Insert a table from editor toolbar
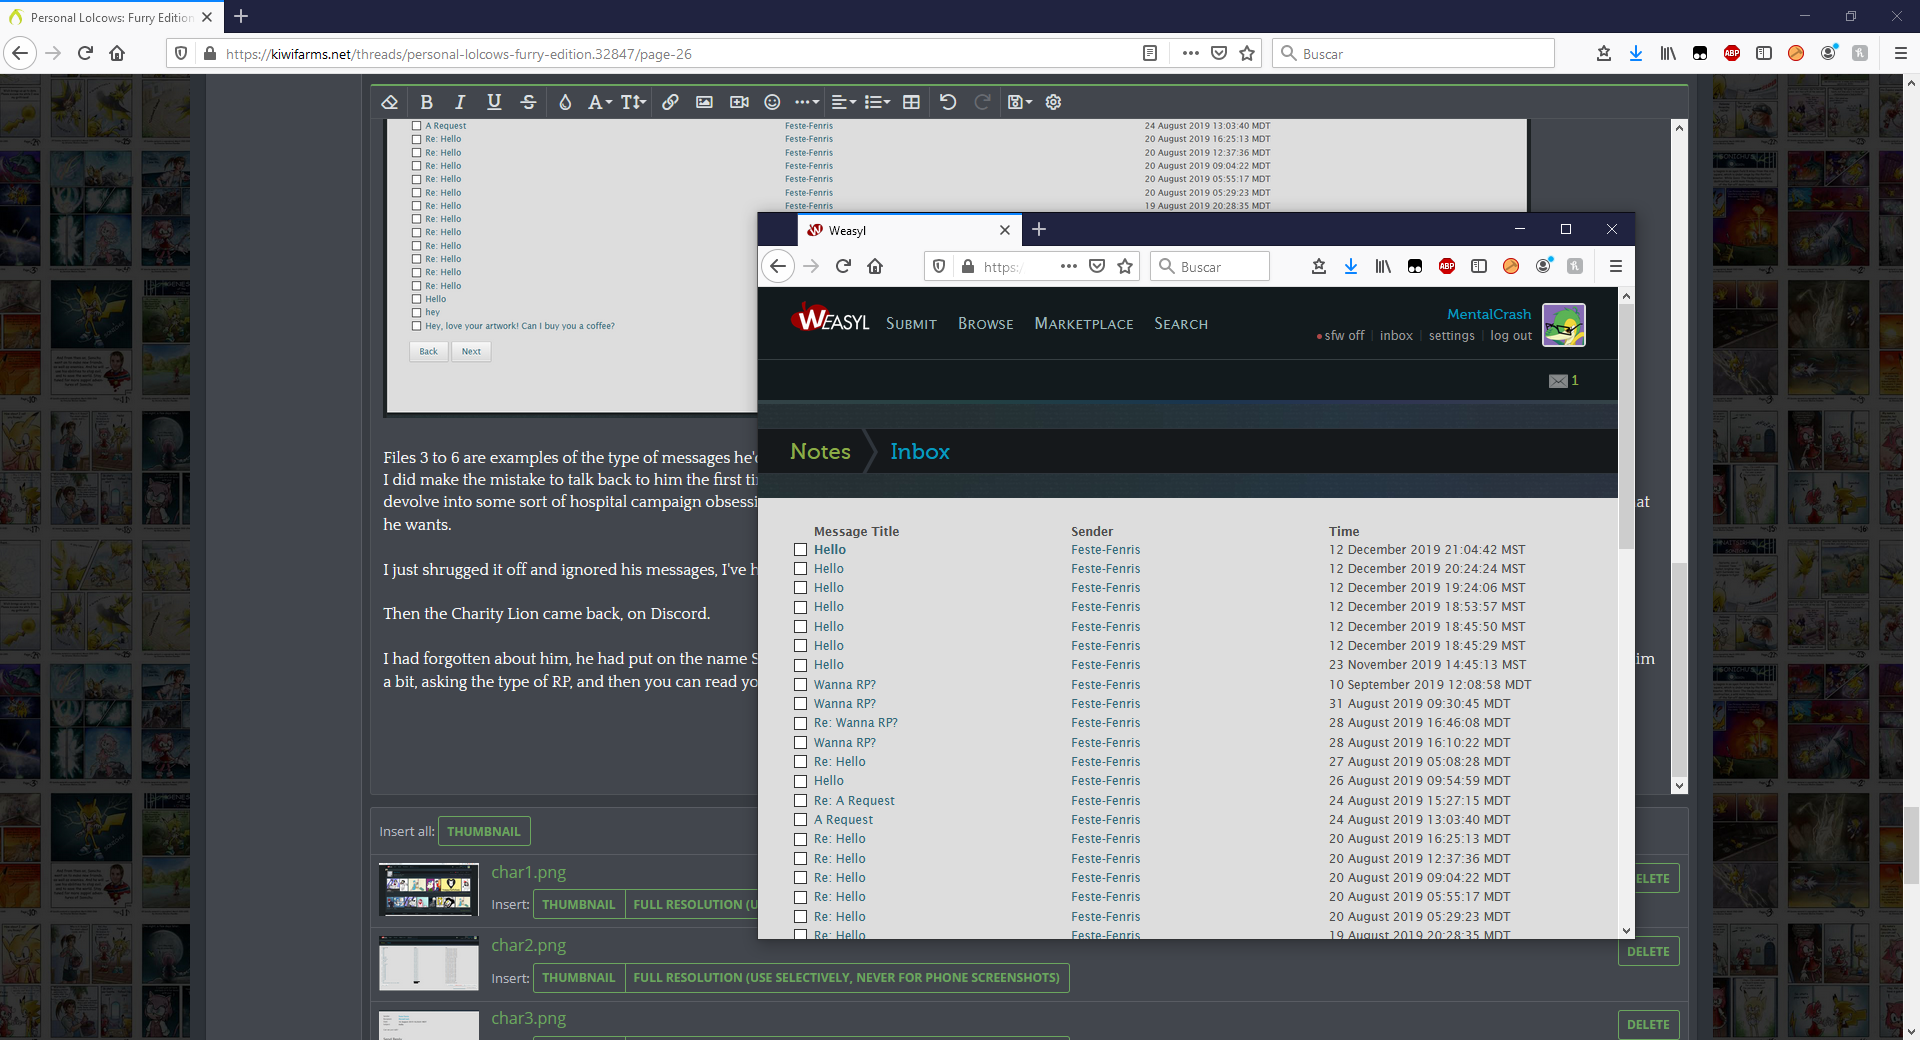Image resolution: width=1920 pixels, height=1040 pixels. [x=911, y=102]
